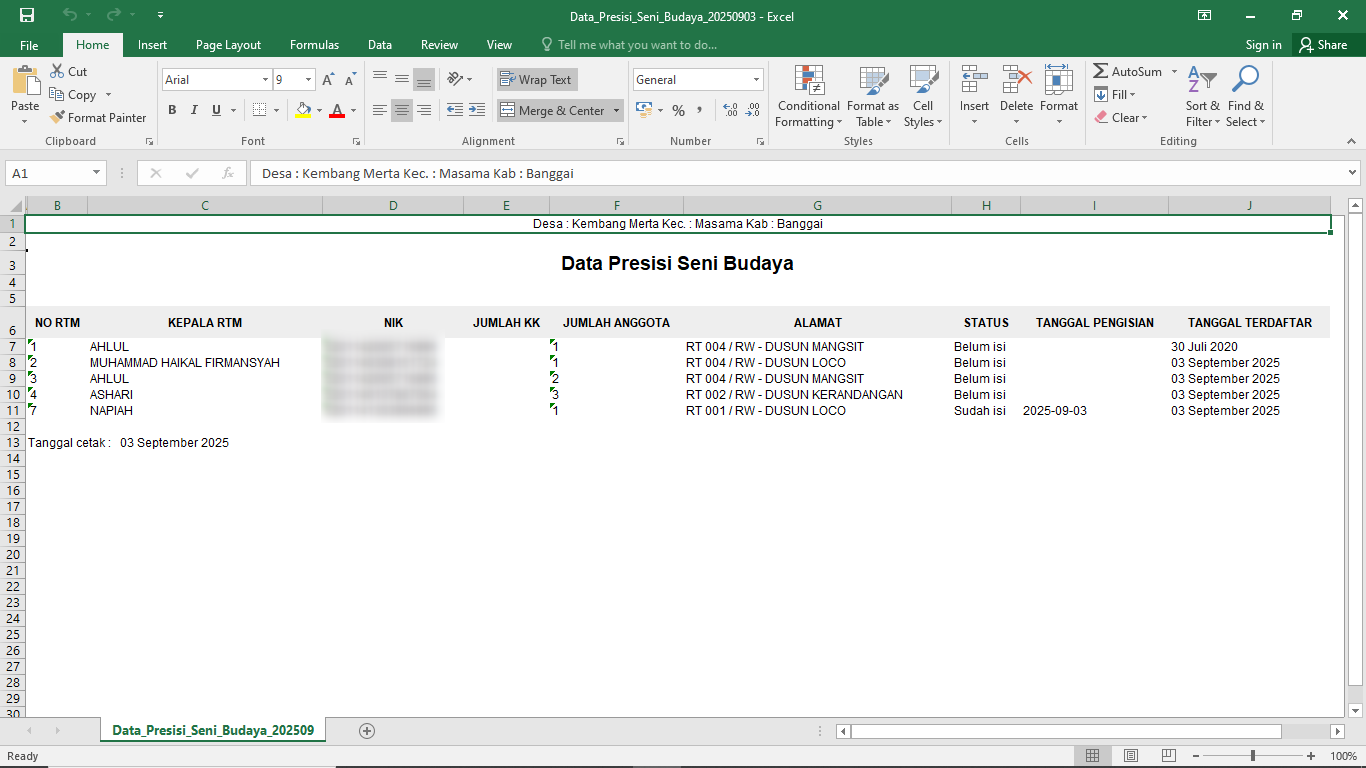Save the workbook with the floppy icon
1366x768 pixels.
(x=27, y=15)
